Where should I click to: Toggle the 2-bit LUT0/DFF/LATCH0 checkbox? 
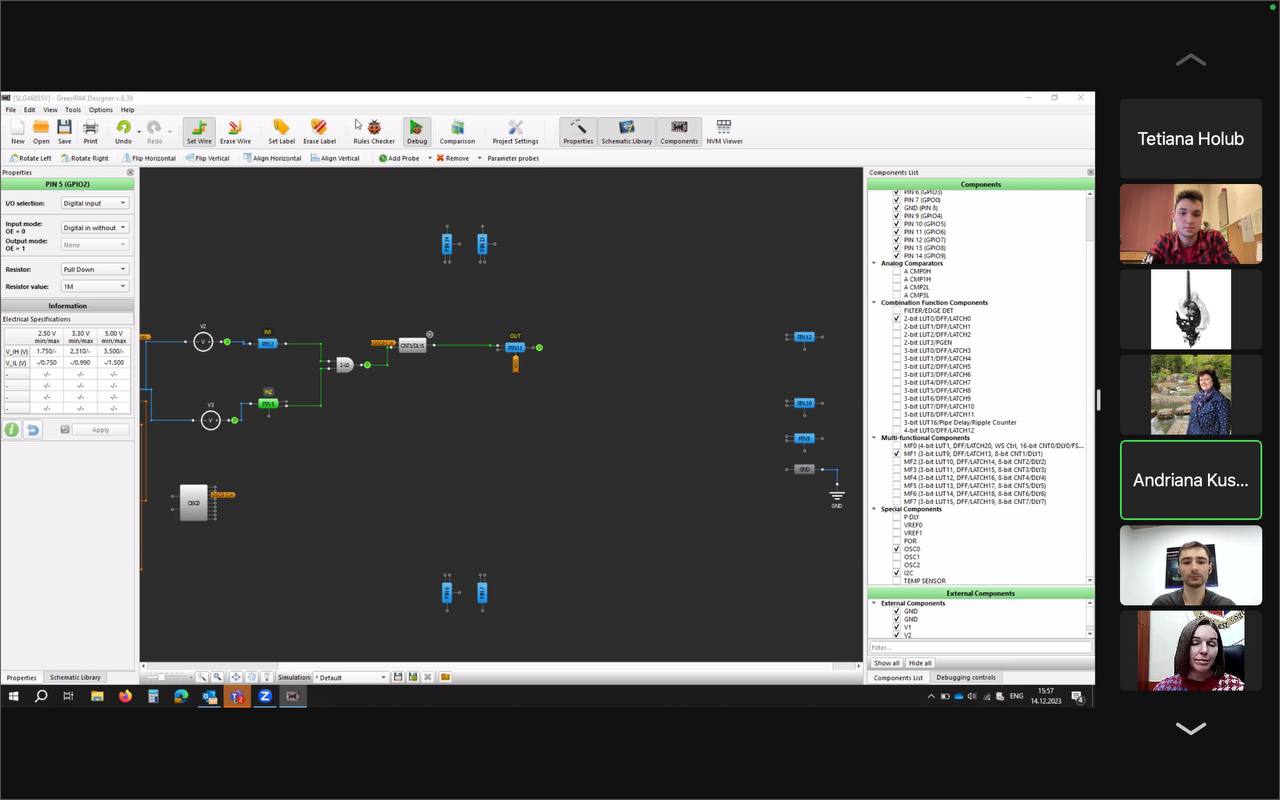(897, 319)
